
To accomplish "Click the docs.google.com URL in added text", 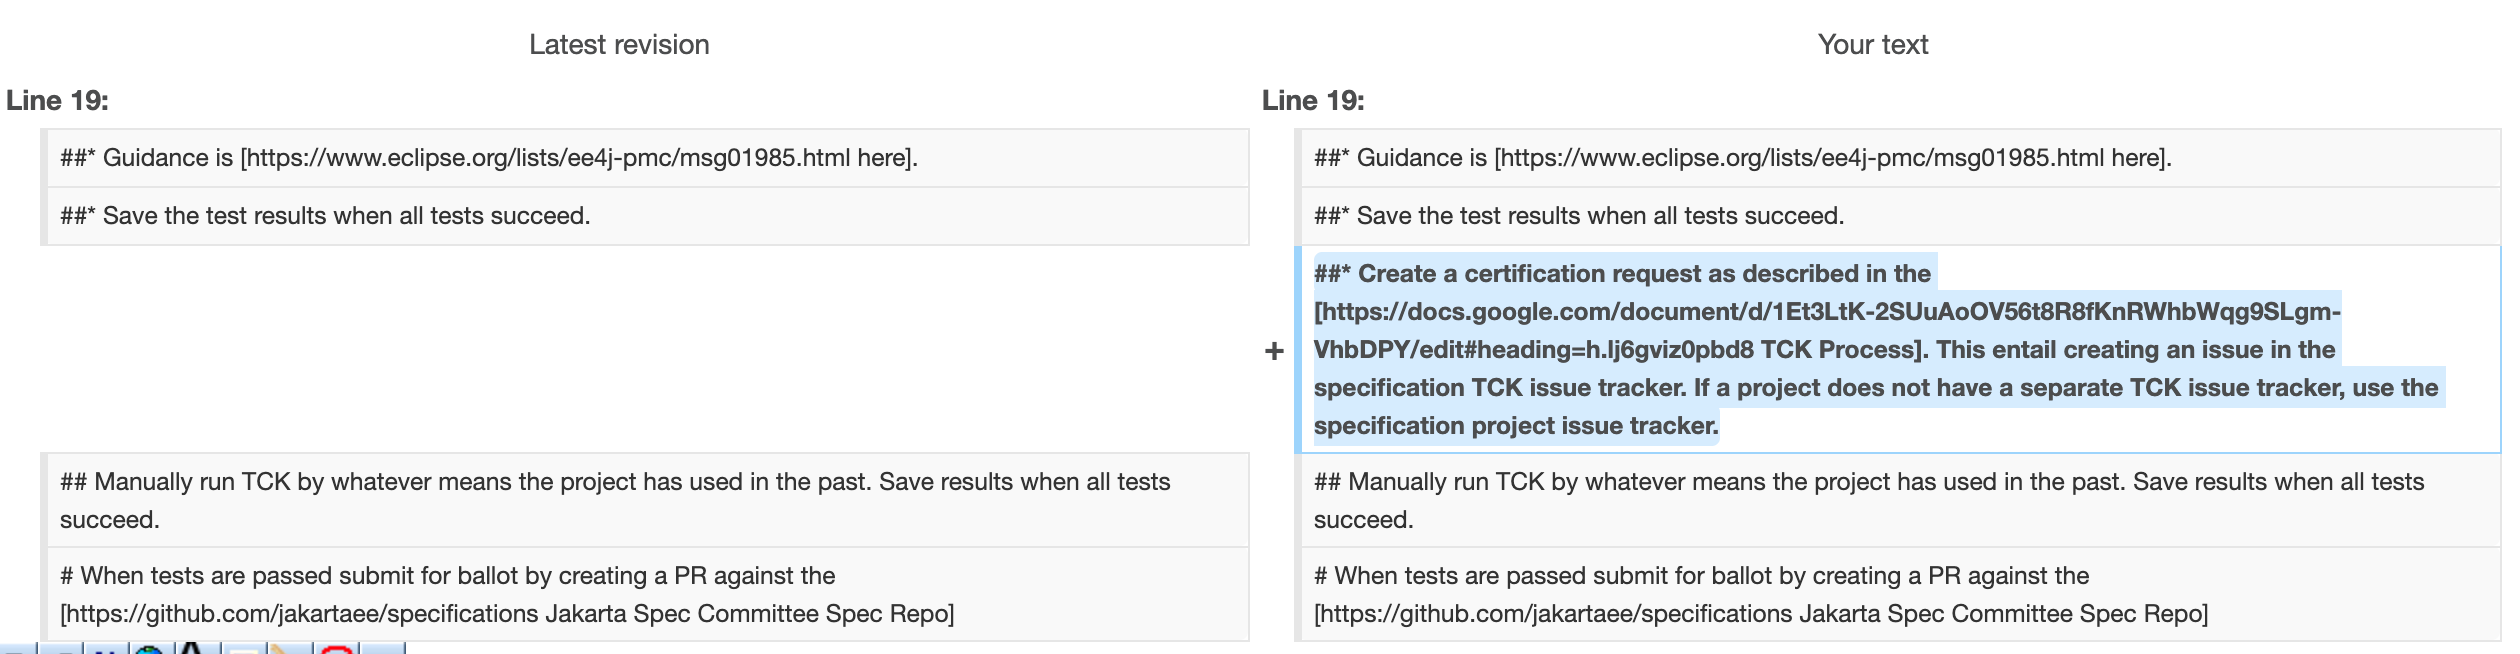I will click(x=1826, y=312).
